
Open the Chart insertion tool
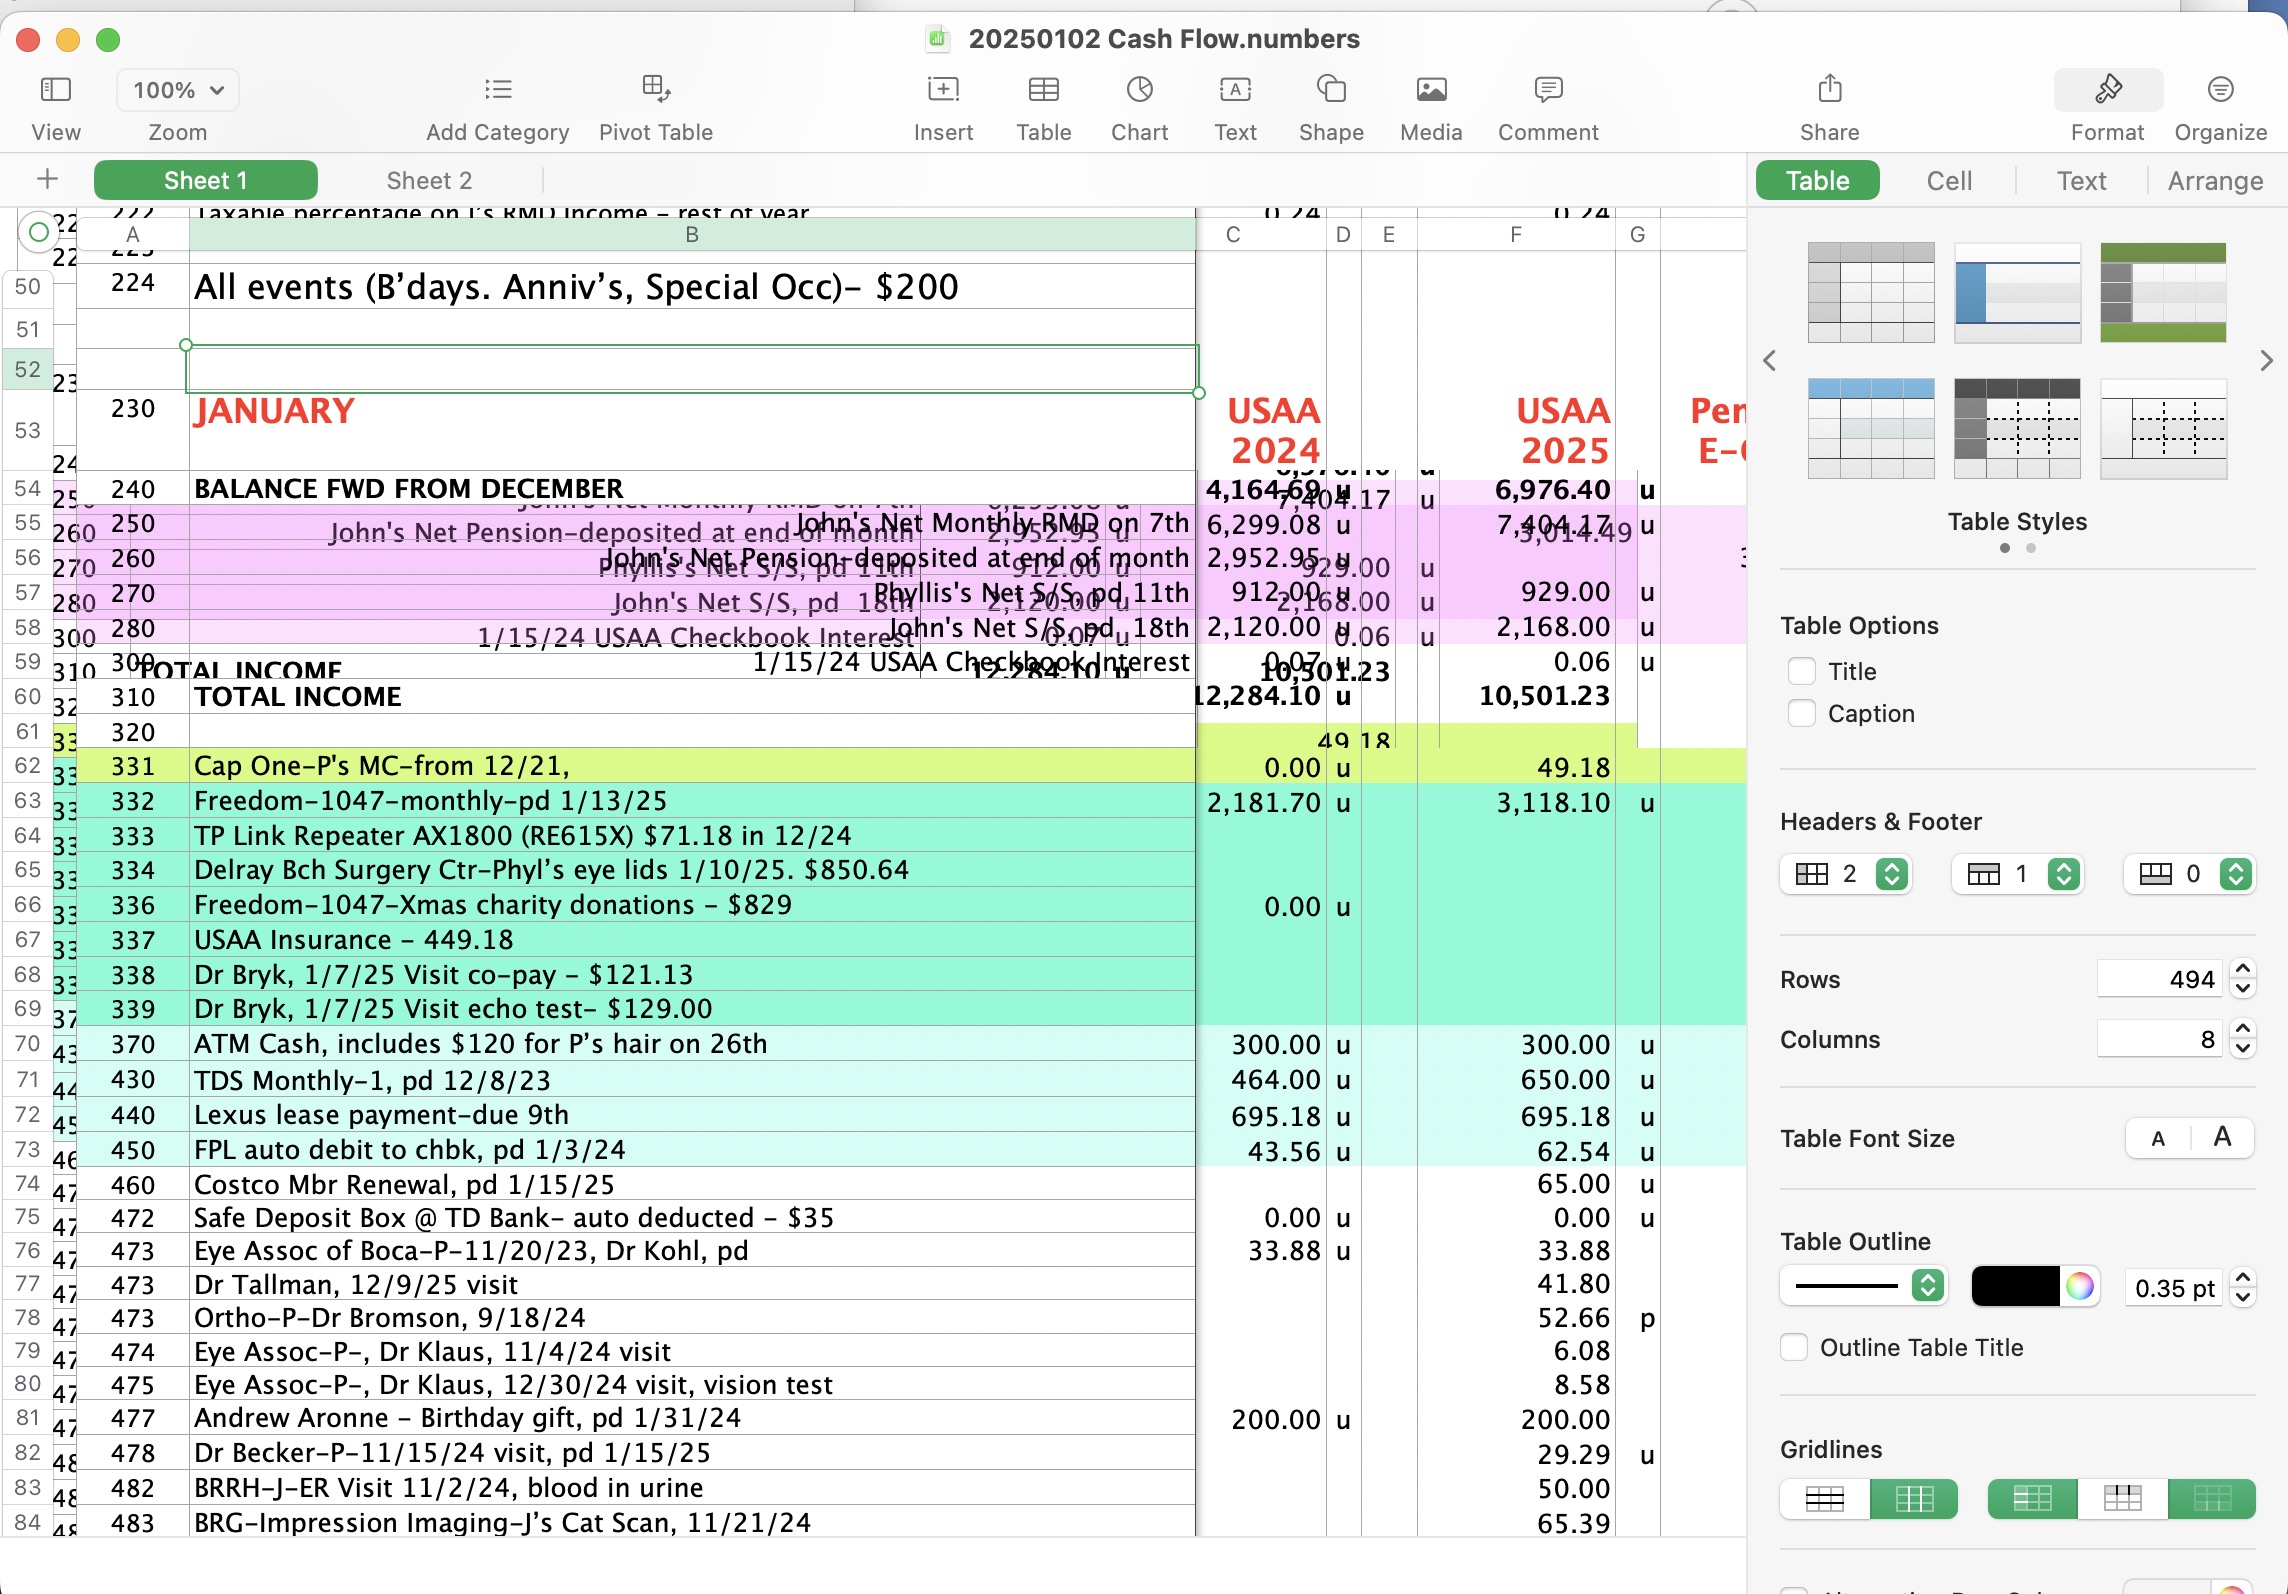pyautogui.click(x=1139, y=90)
